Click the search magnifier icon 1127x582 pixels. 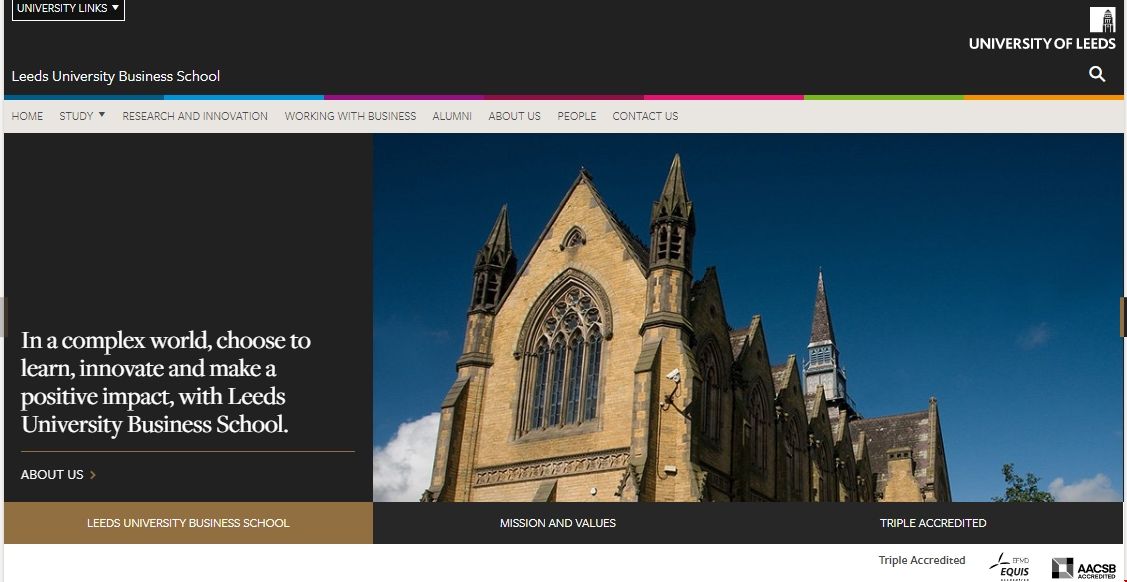coord(1097,74)
